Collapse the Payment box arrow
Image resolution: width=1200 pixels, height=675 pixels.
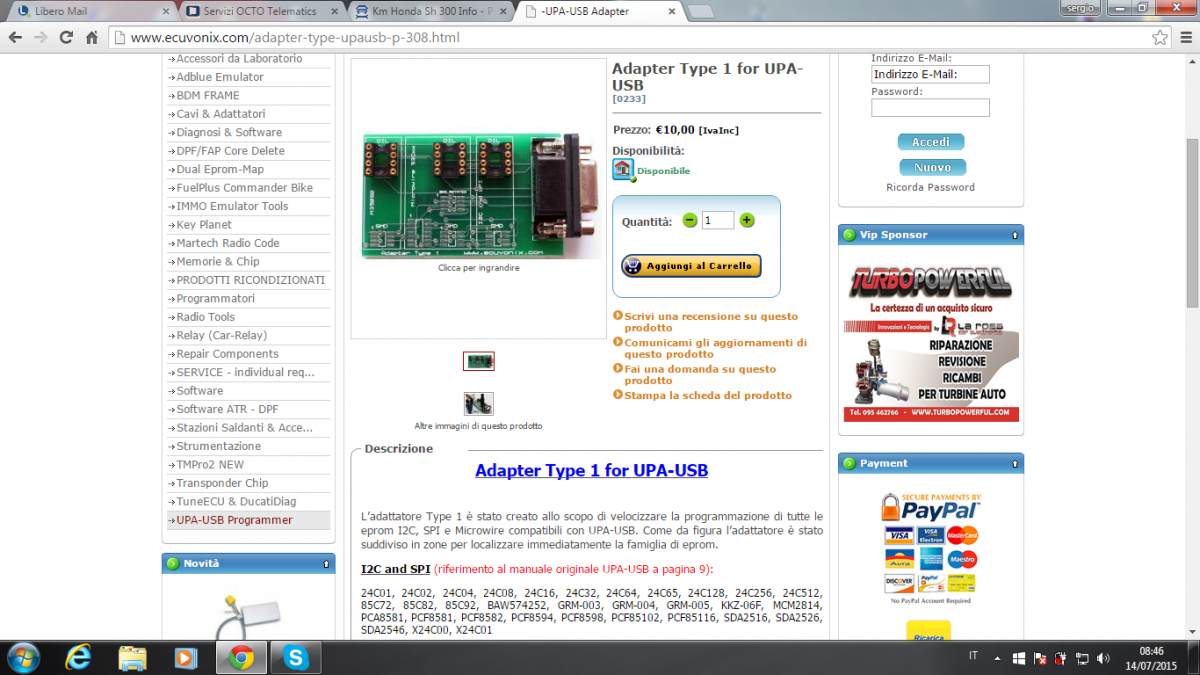pyautogui.click(x=1015, y=463)
